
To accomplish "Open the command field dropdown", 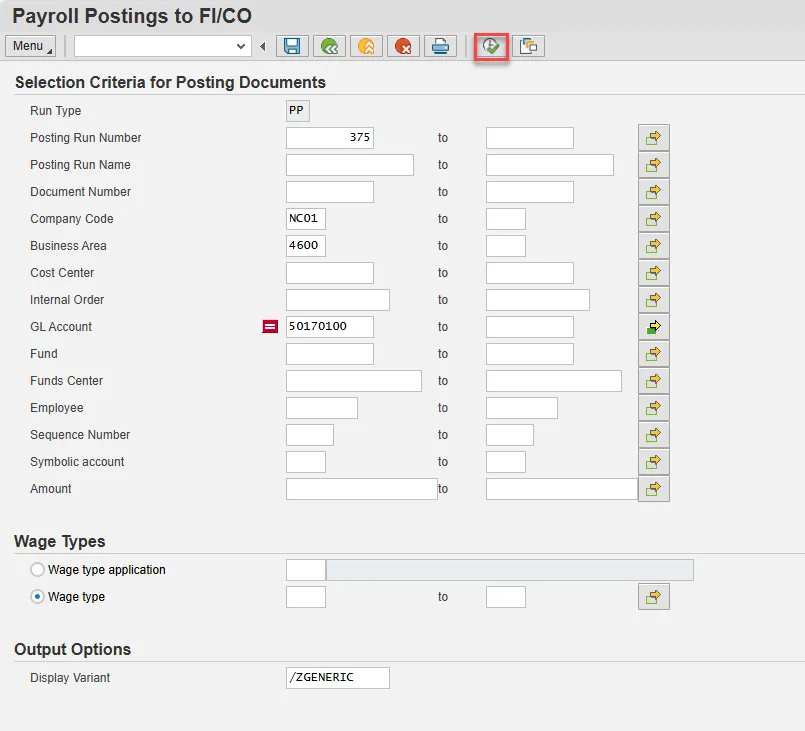I will (241, 46).
